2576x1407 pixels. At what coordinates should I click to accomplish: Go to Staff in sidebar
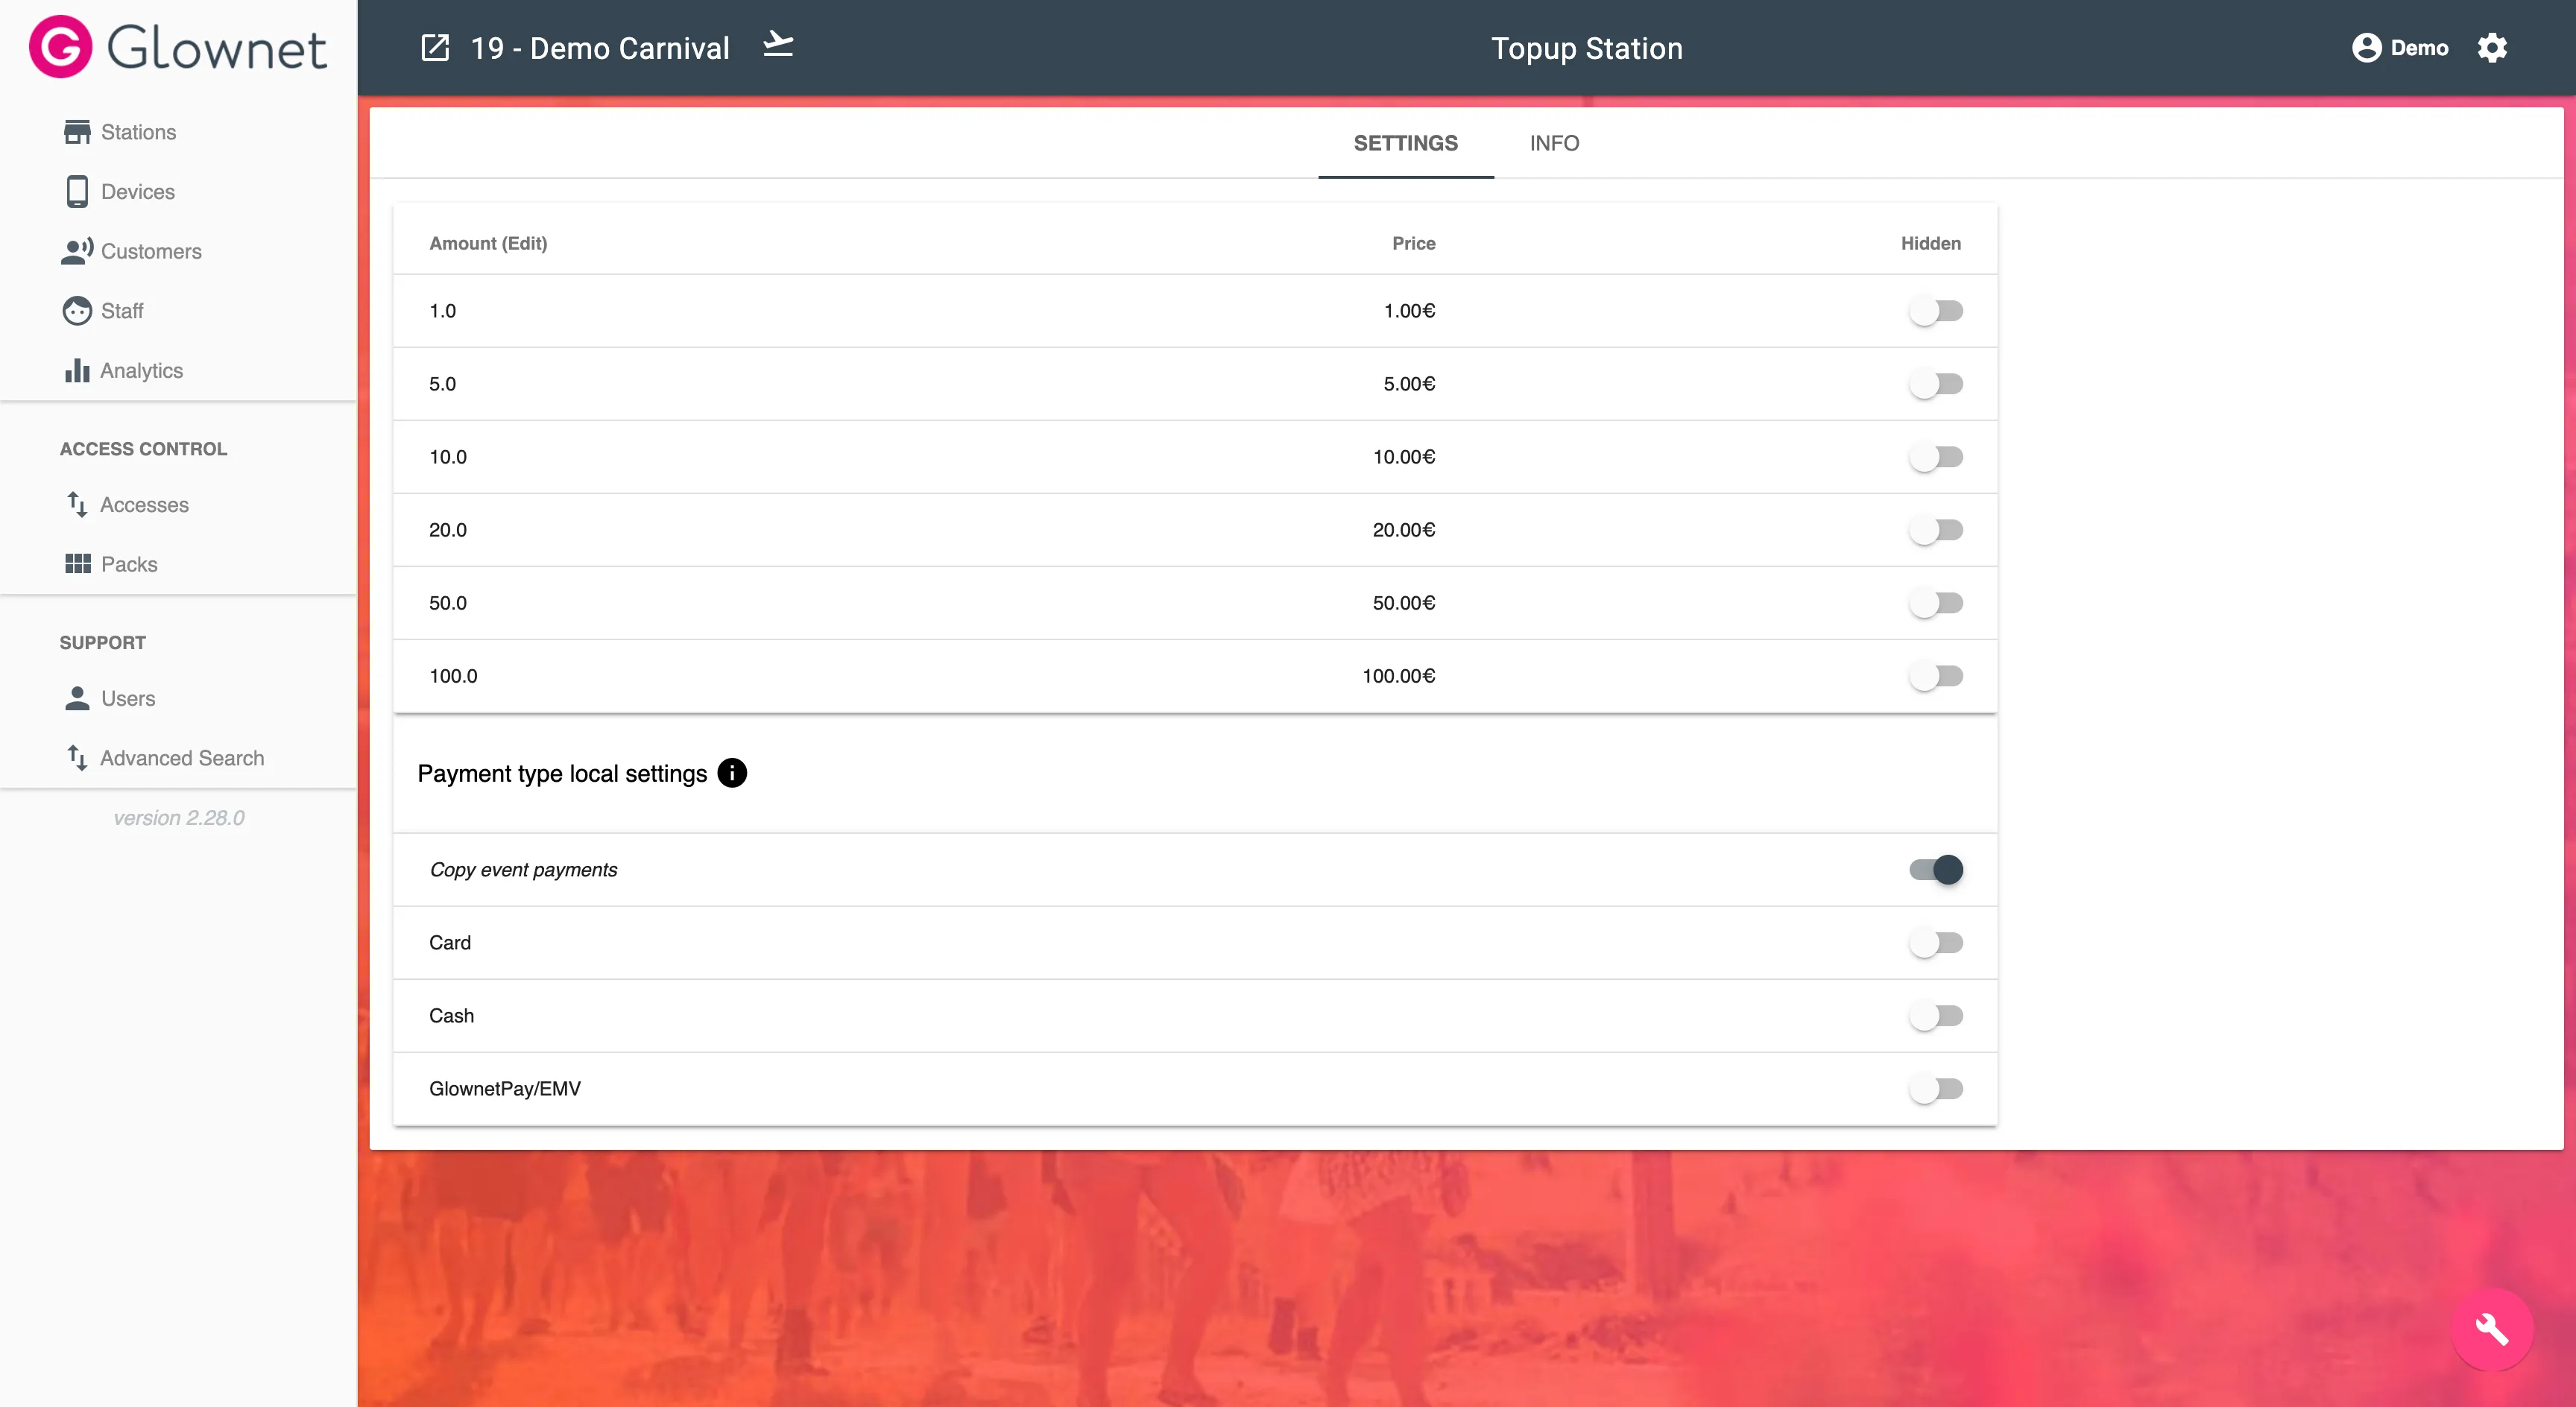pos(122,311)
